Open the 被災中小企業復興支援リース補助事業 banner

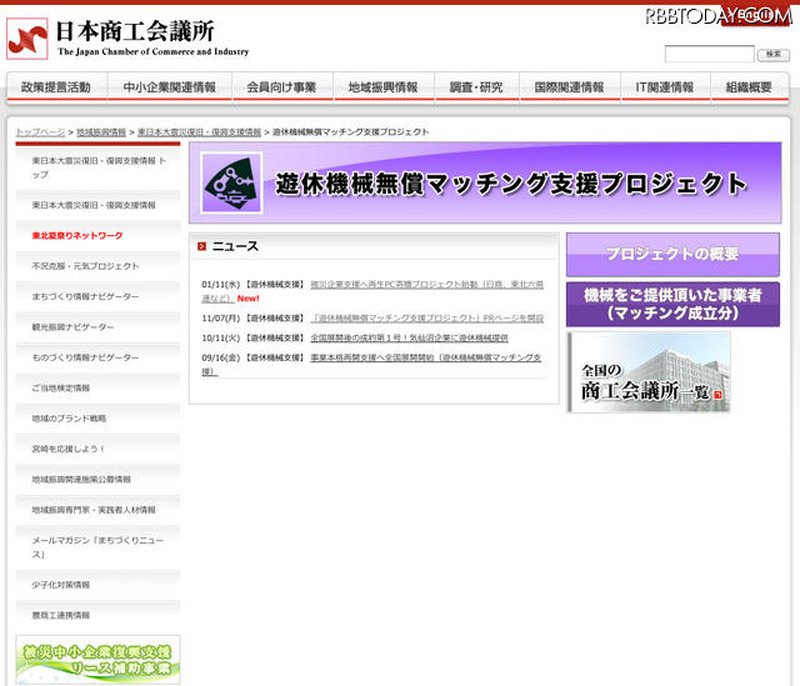pos(98,659)
